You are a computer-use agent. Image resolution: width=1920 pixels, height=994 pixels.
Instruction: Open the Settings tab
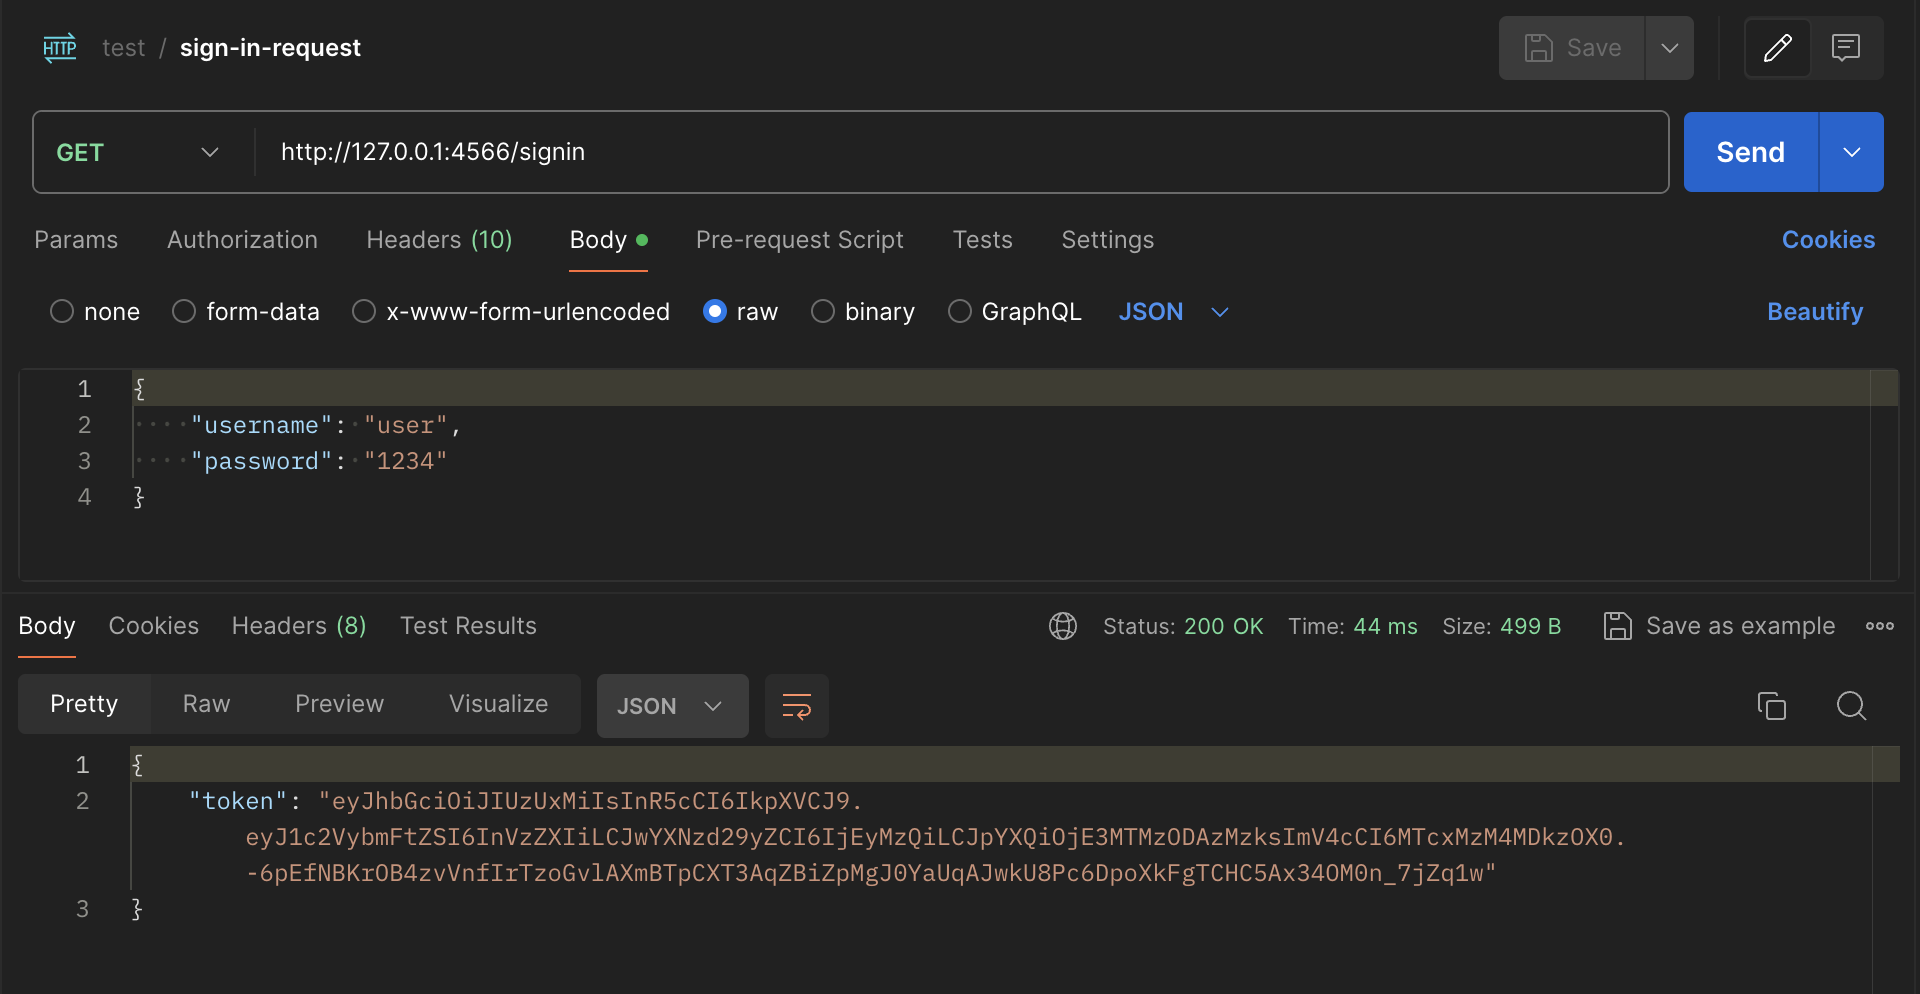(x=1107, y=240)
